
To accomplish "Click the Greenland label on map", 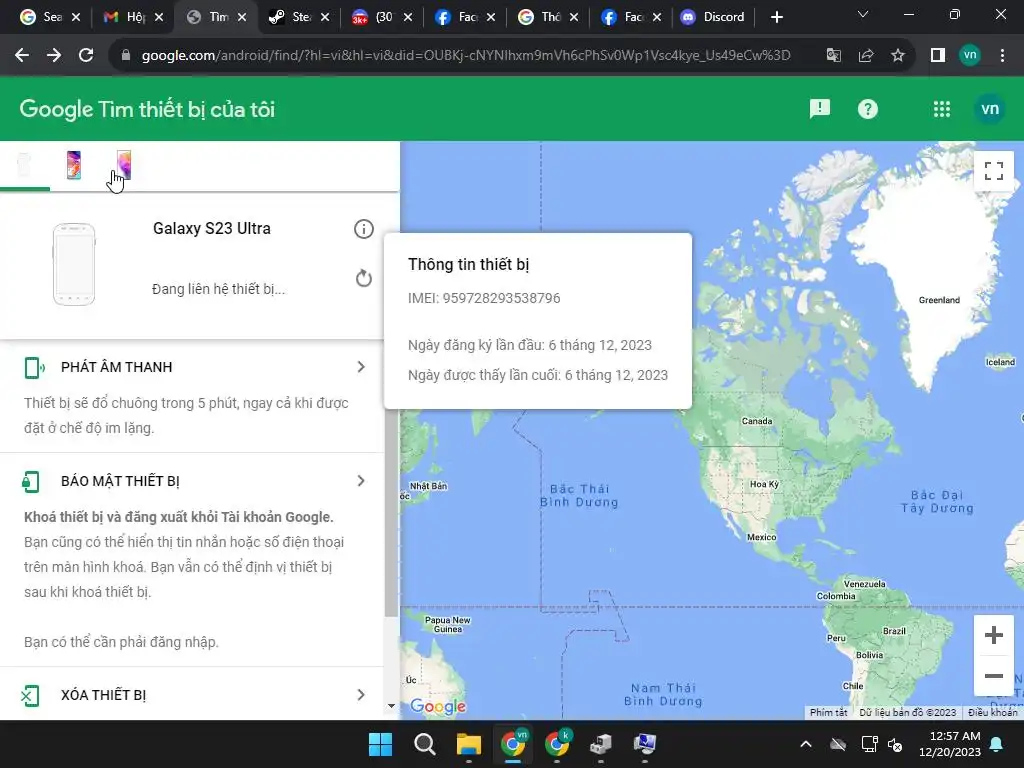I will 939,300.
